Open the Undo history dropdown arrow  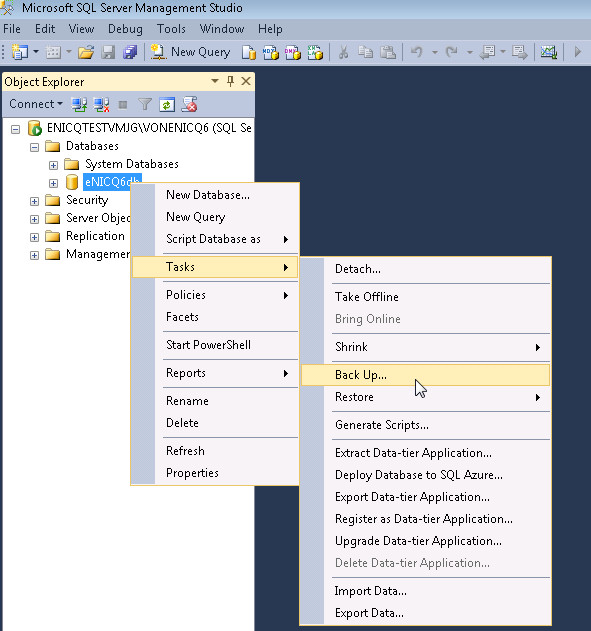(x=434, y=52)
